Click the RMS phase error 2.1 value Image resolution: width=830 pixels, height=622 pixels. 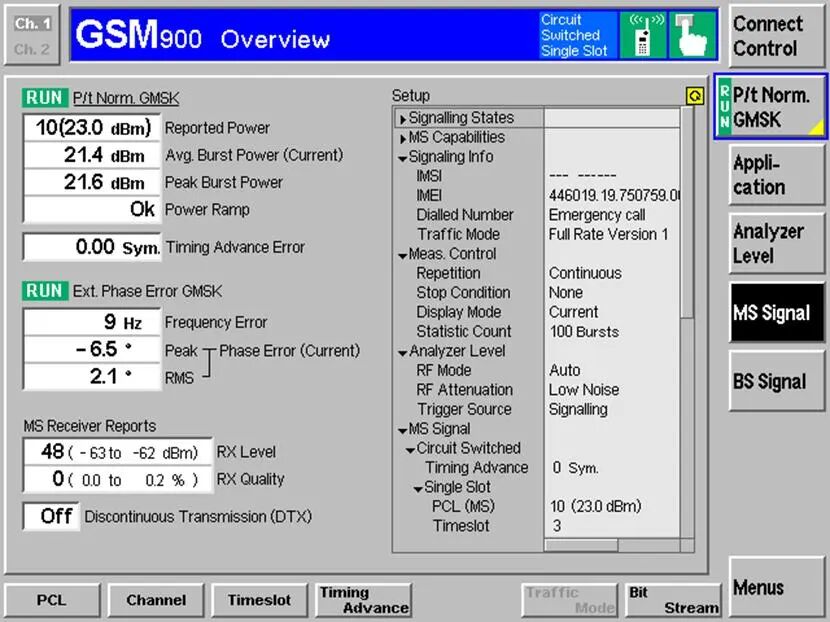tap(92, 376)
